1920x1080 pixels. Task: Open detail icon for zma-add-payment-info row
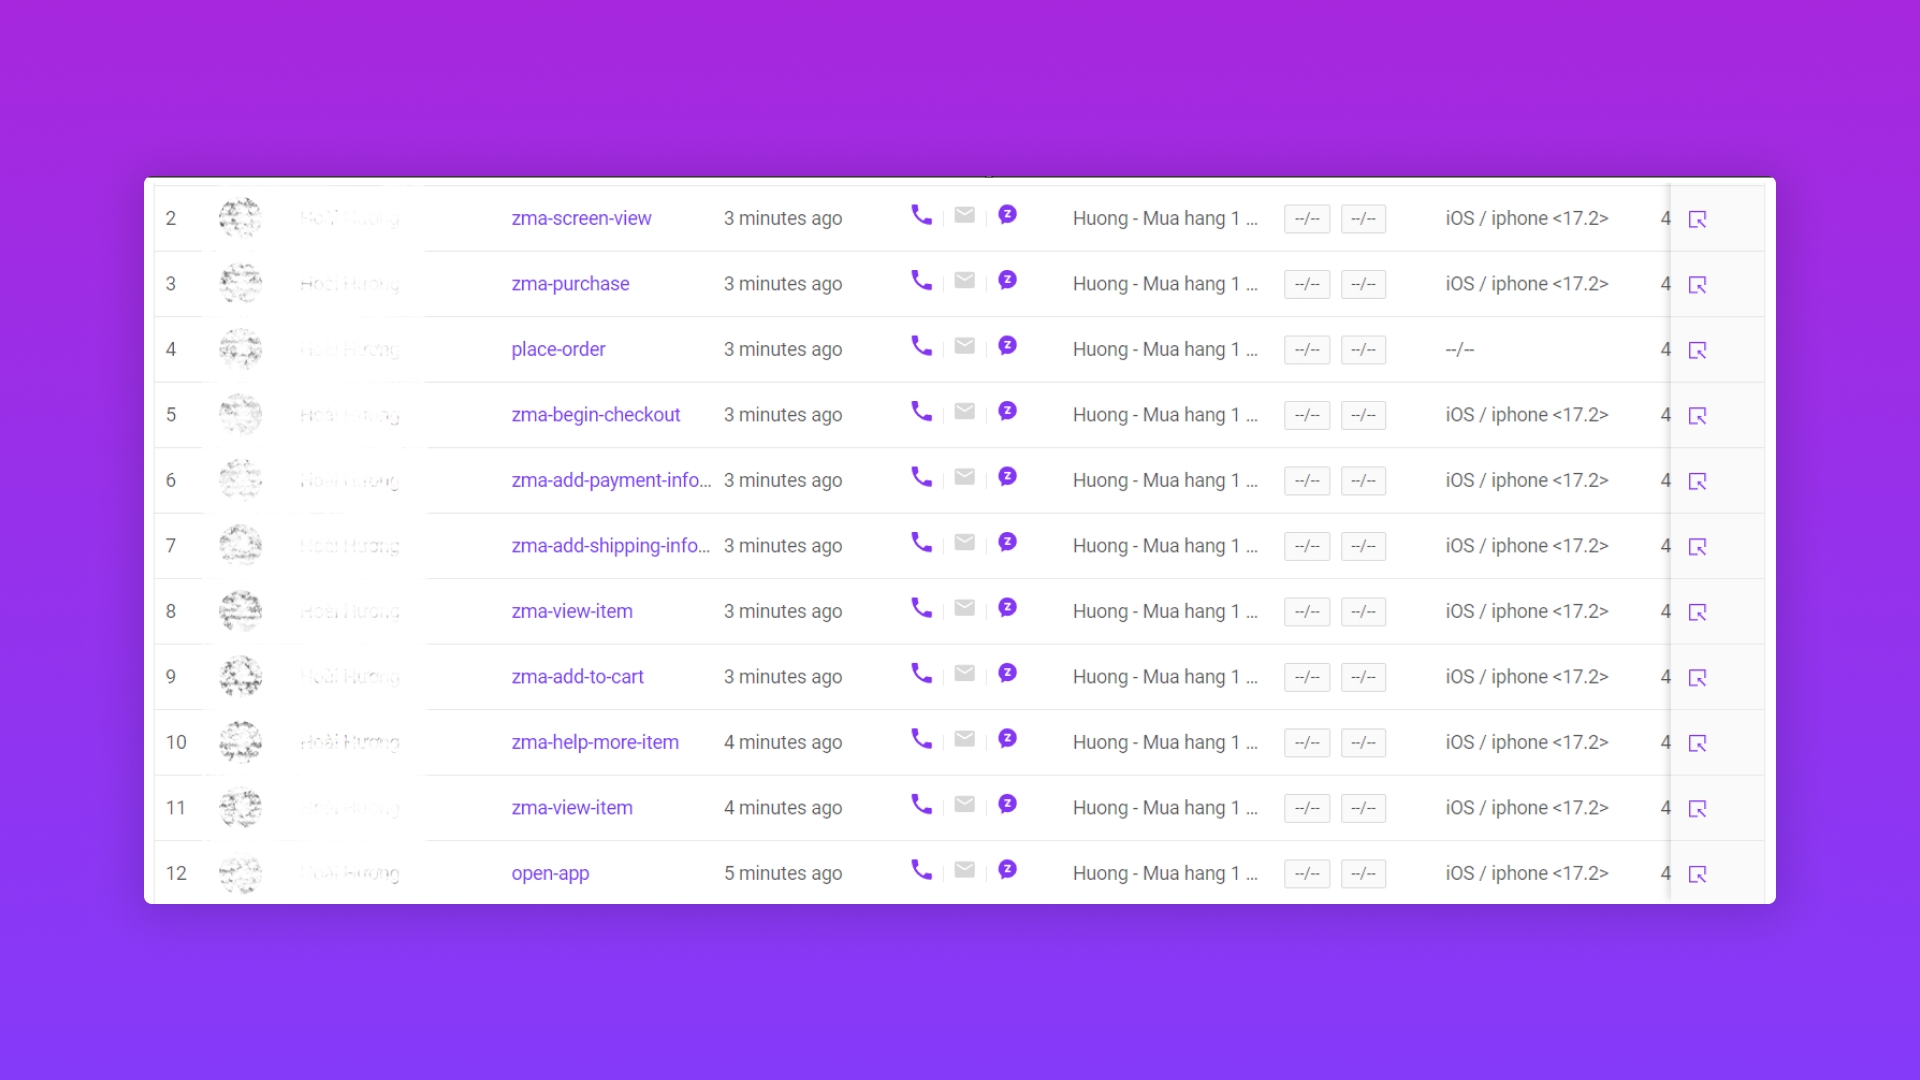[1697, 481]
